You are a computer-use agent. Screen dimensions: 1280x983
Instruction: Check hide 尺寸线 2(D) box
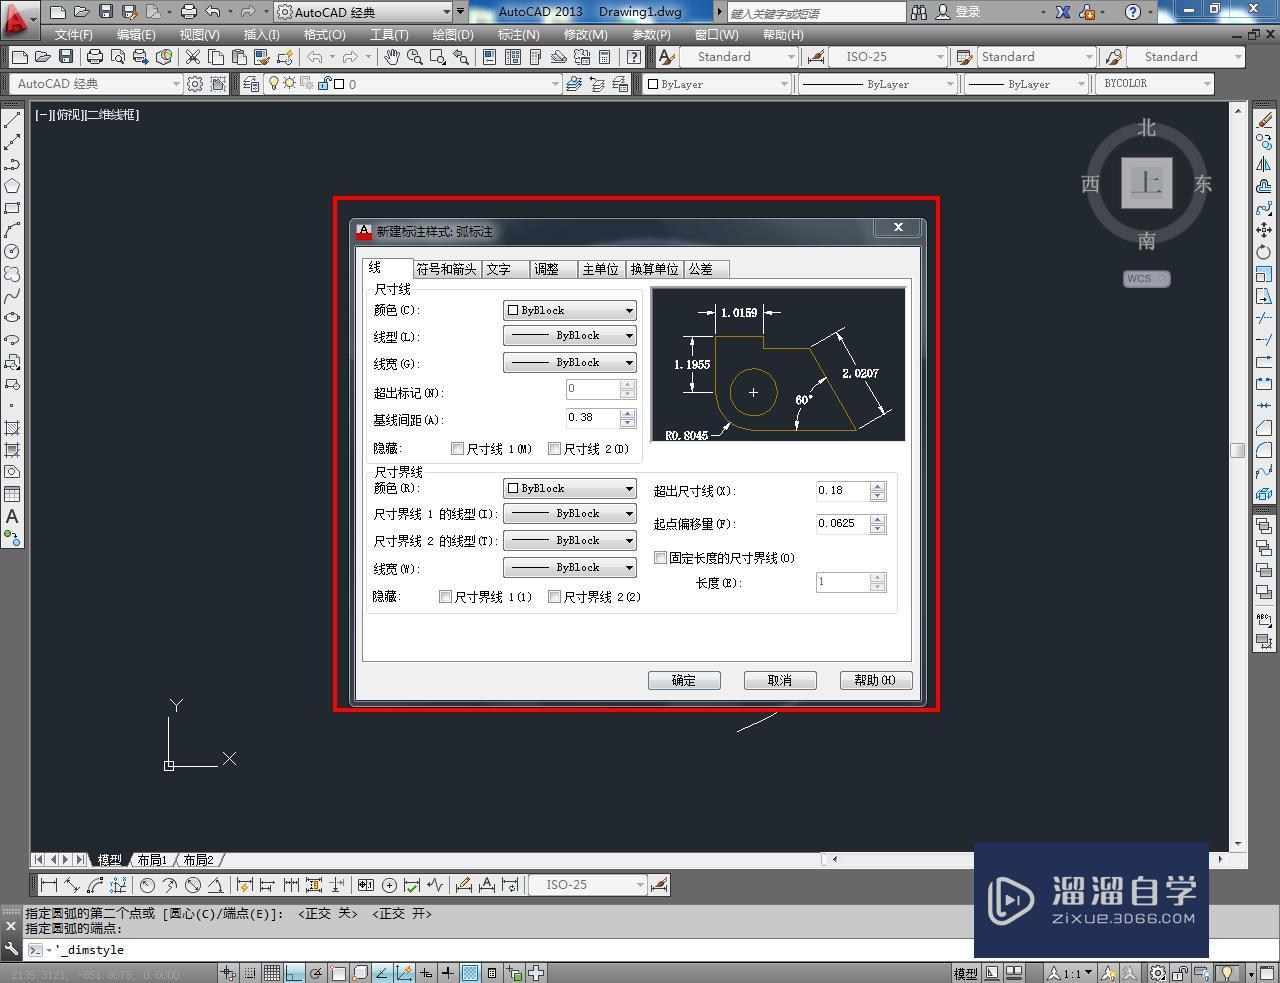click(x=554, y=449)
